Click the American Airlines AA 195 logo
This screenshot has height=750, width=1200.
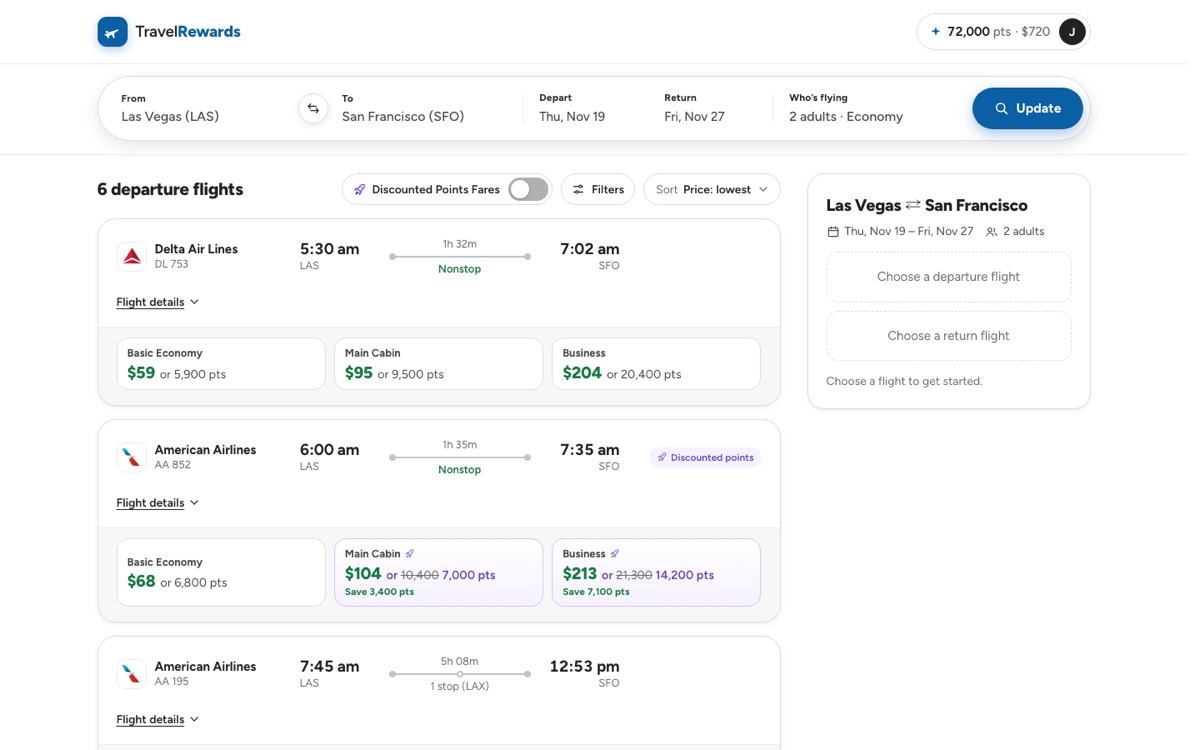coord(132,674)
